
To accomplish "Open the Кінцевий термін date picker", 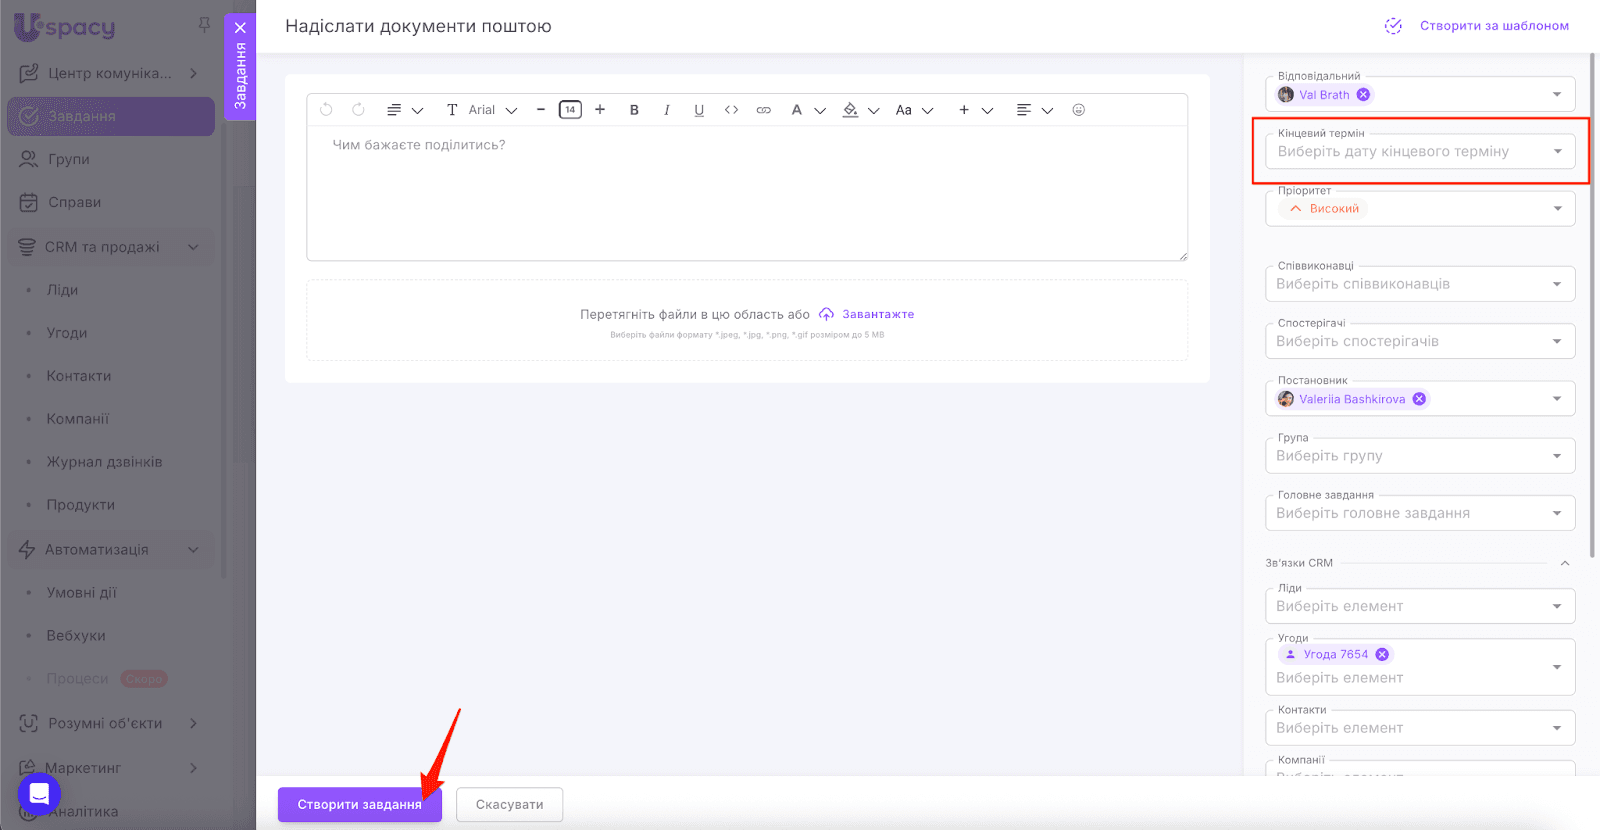I will (1420, 152).
